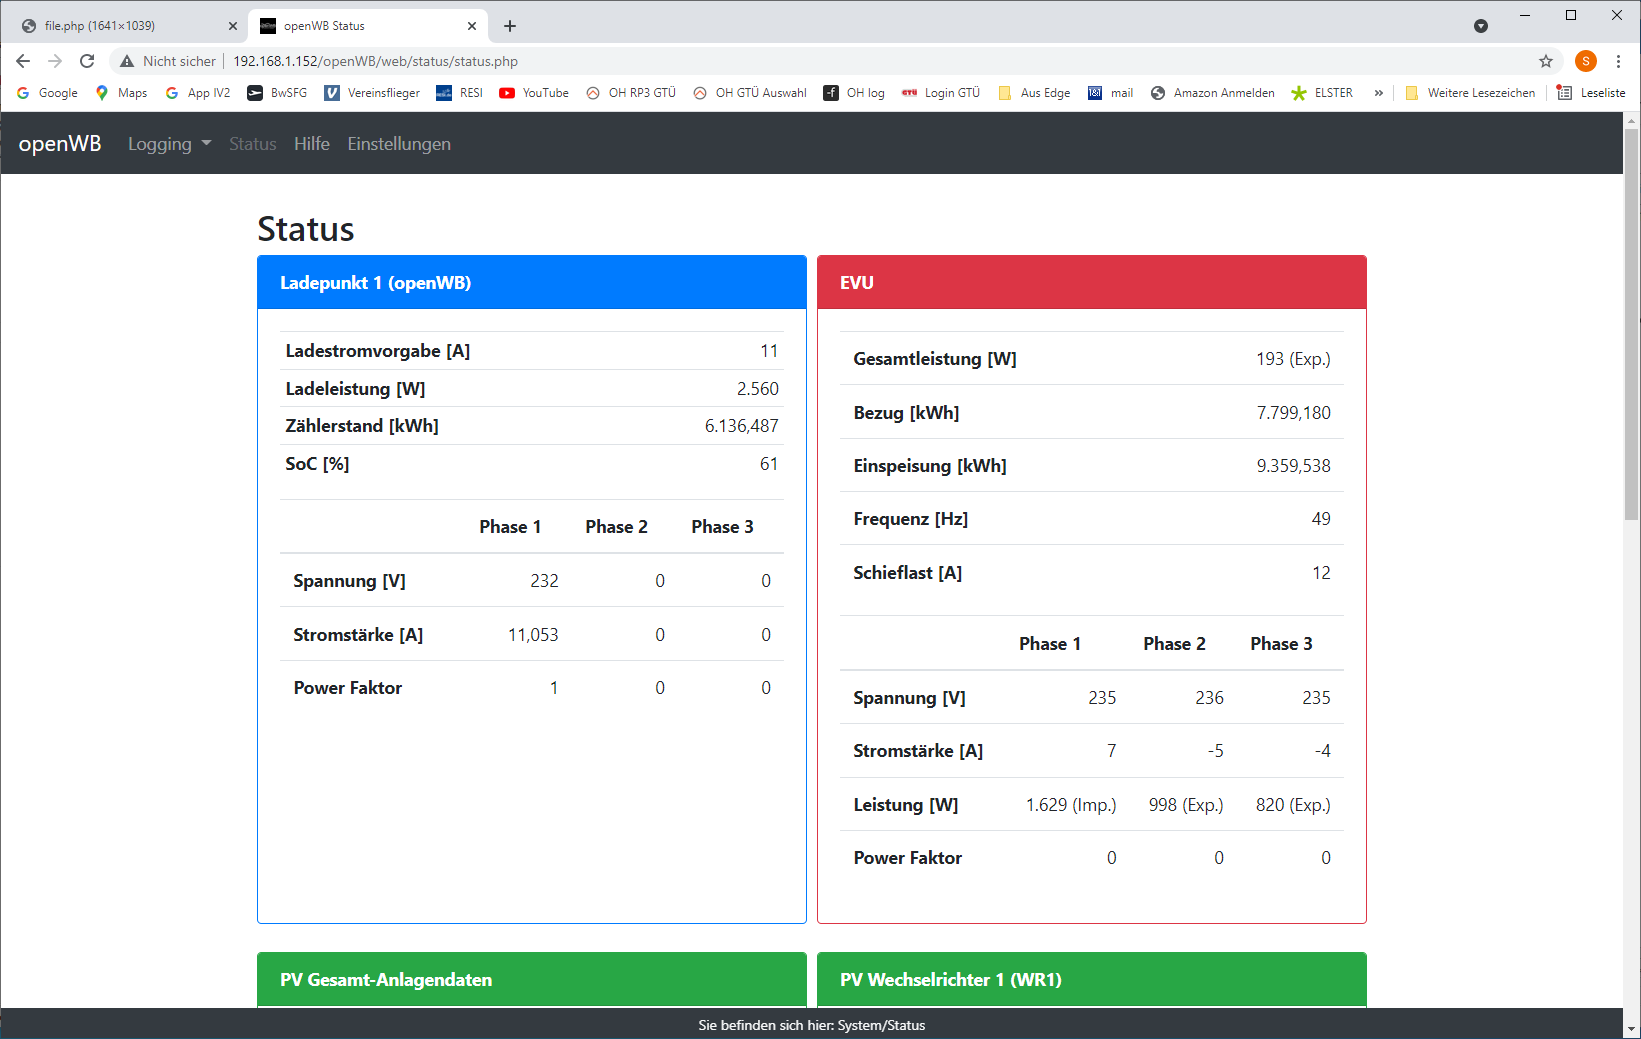Open the YouTube bookmark
The height and width of the screenshot is (1039, 1641).
tap(534, 93)
